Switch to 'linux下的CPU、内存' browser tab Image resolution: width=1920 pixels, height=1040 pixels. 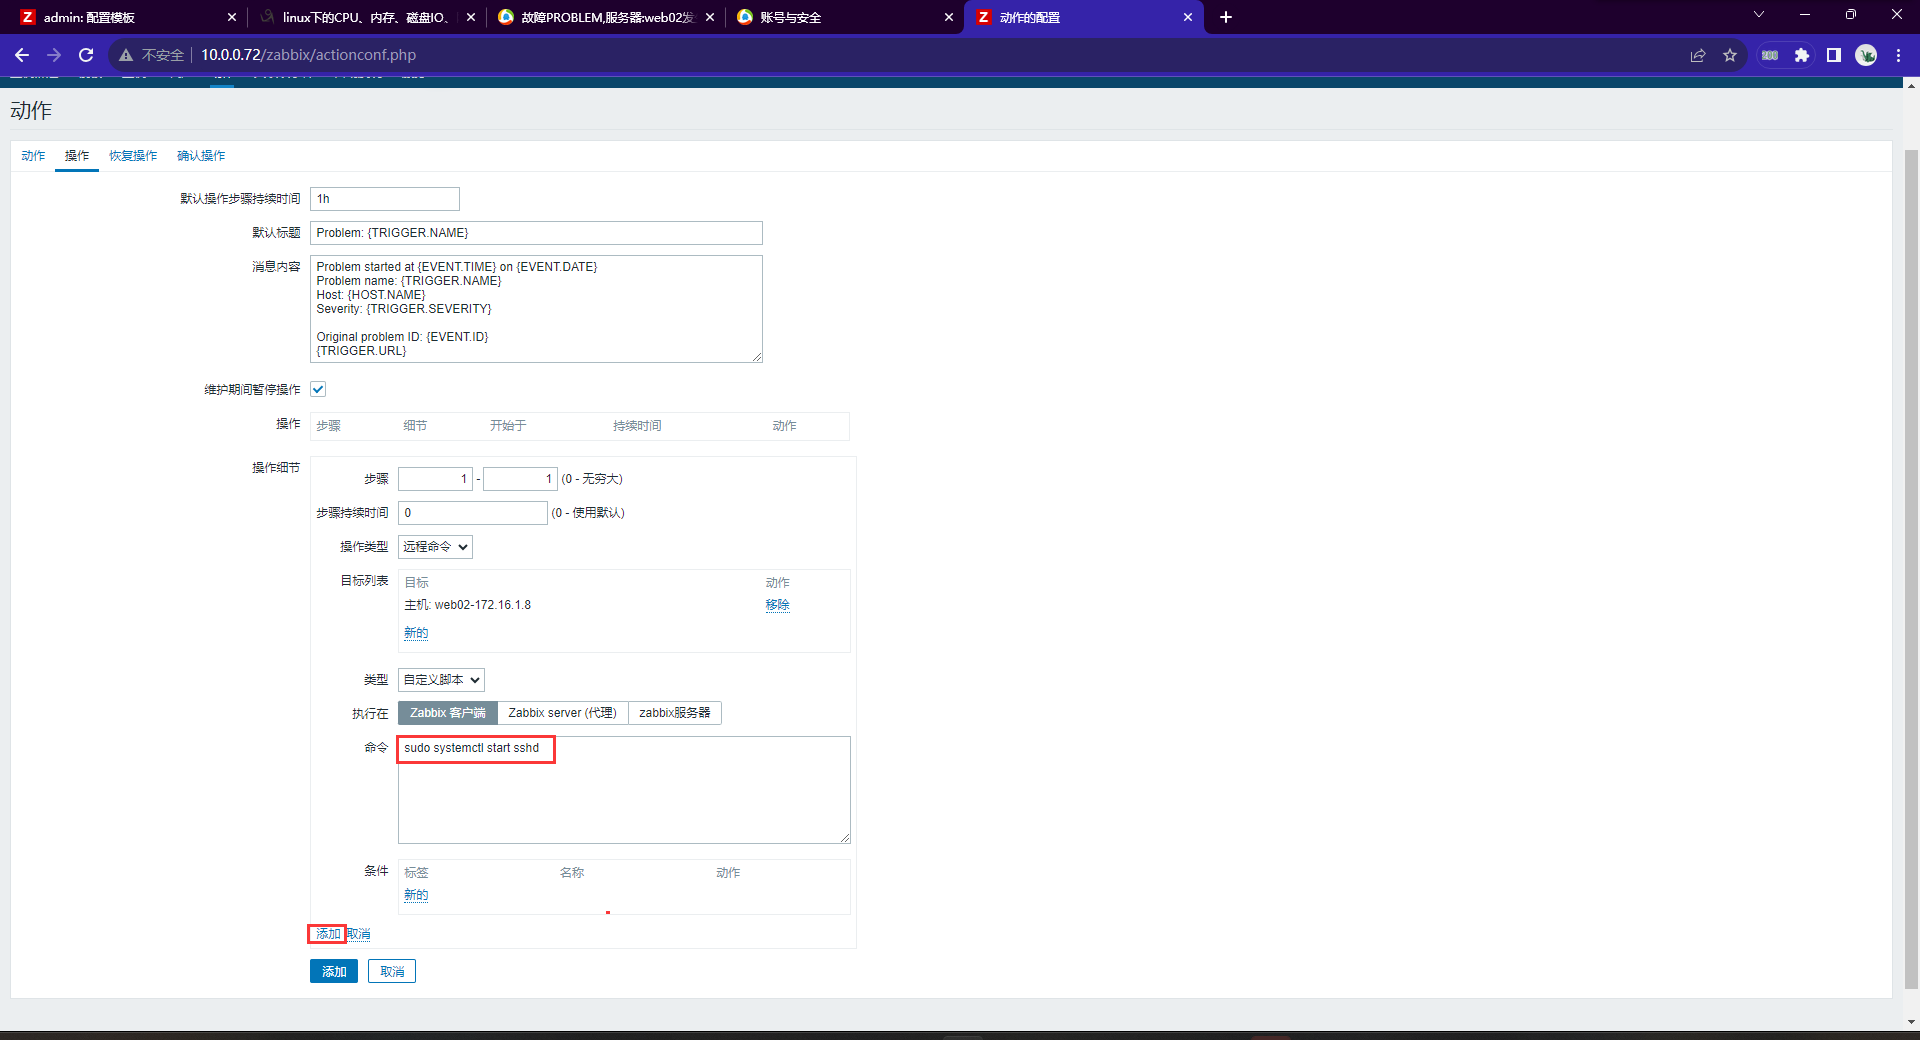pyautogui.click(x=365, y=17)
